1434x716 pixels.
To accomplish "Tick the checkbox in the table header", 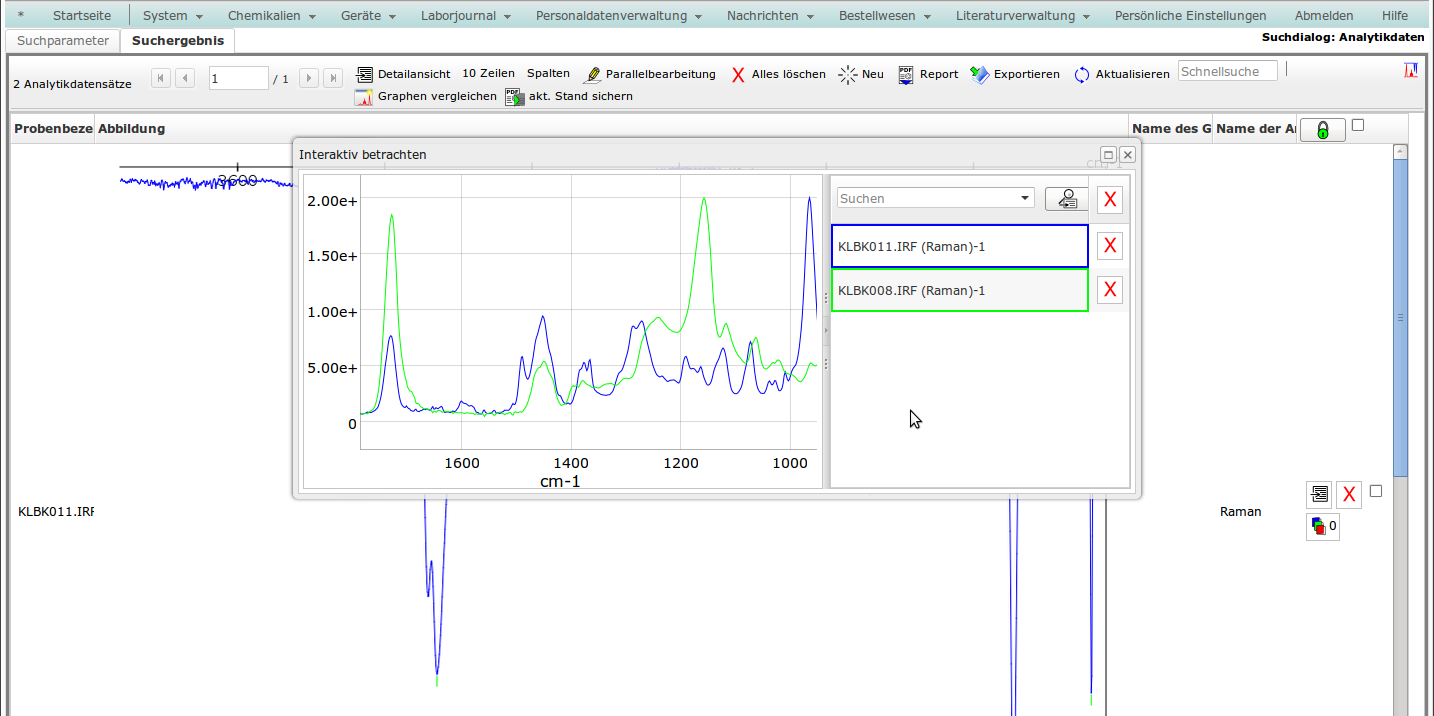I will click(1357, 126).
